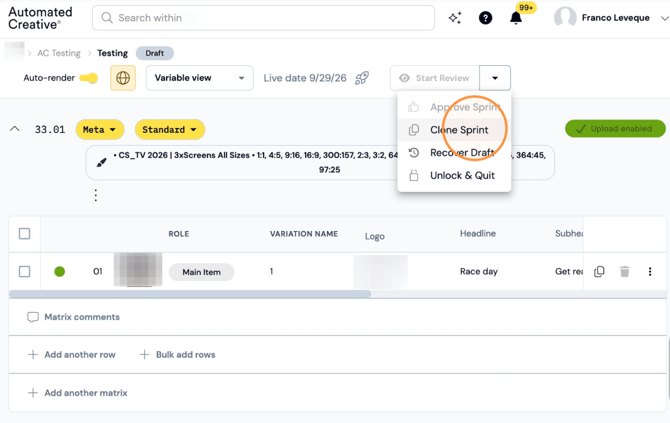The image size is (670, 423).
Task: Click the green status dot in row 01
Action: coord(60,271)
